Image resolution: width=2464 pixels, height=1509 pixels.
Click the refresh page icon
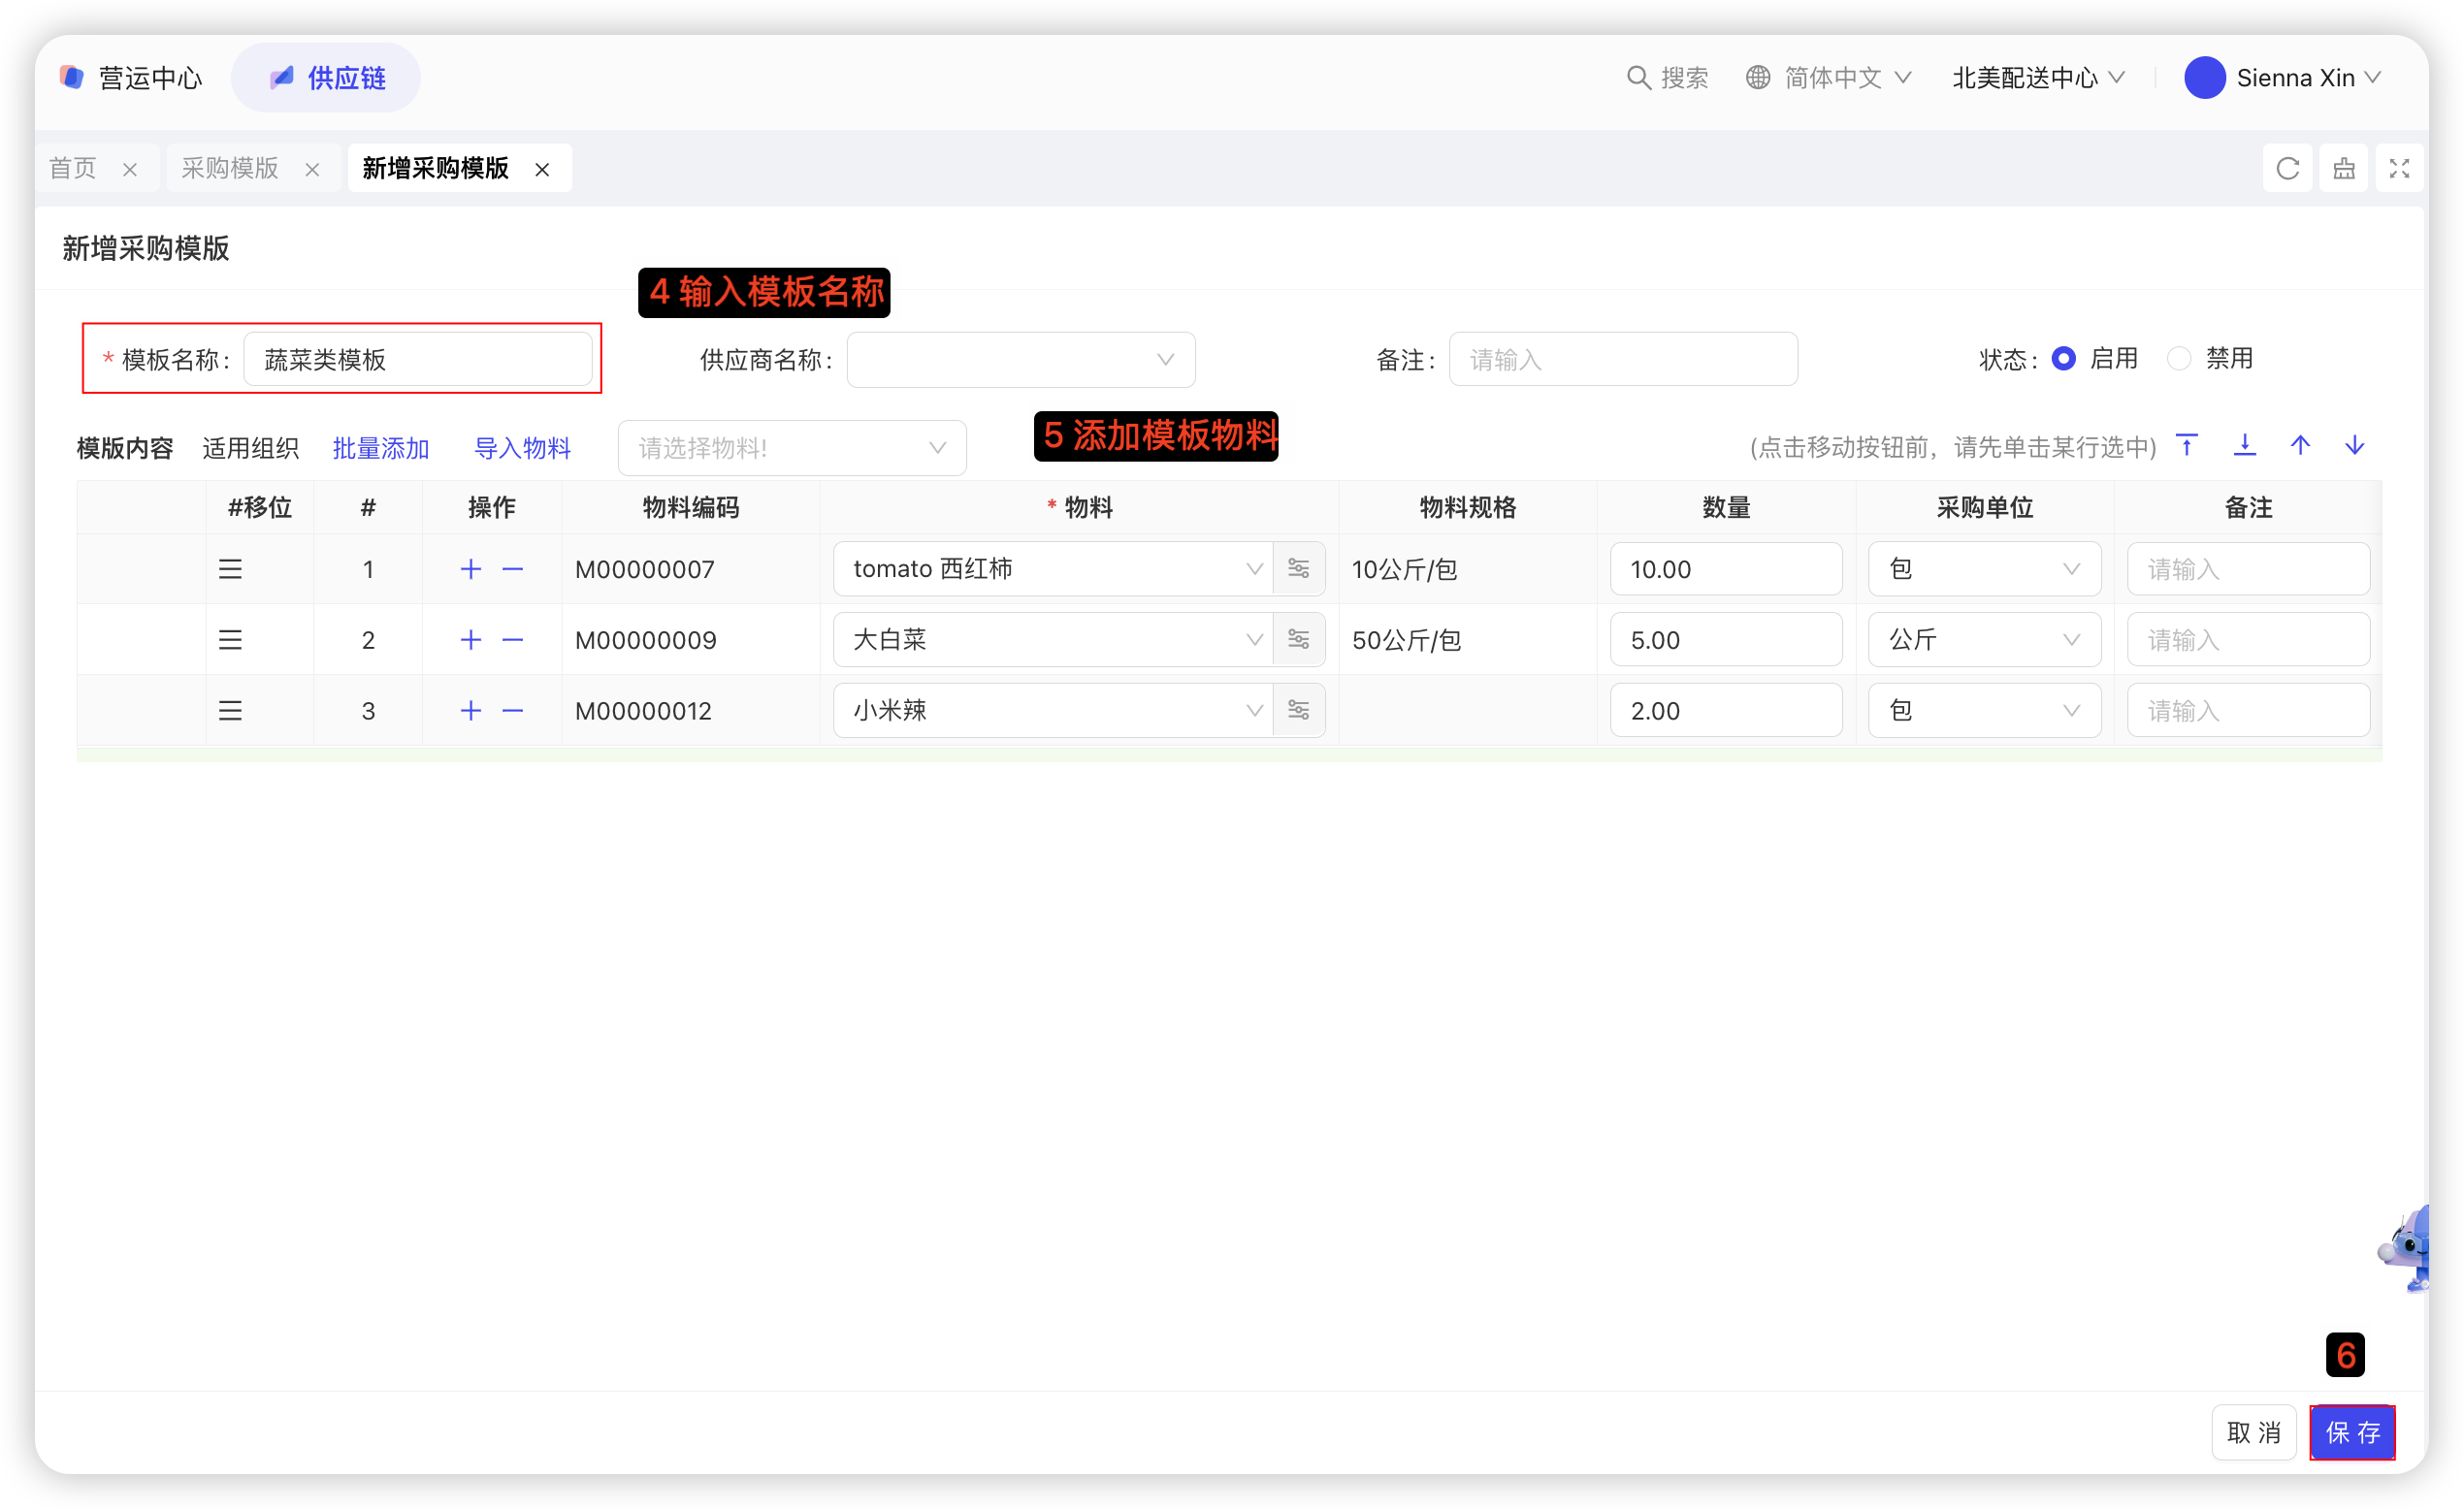(2287, 168)
